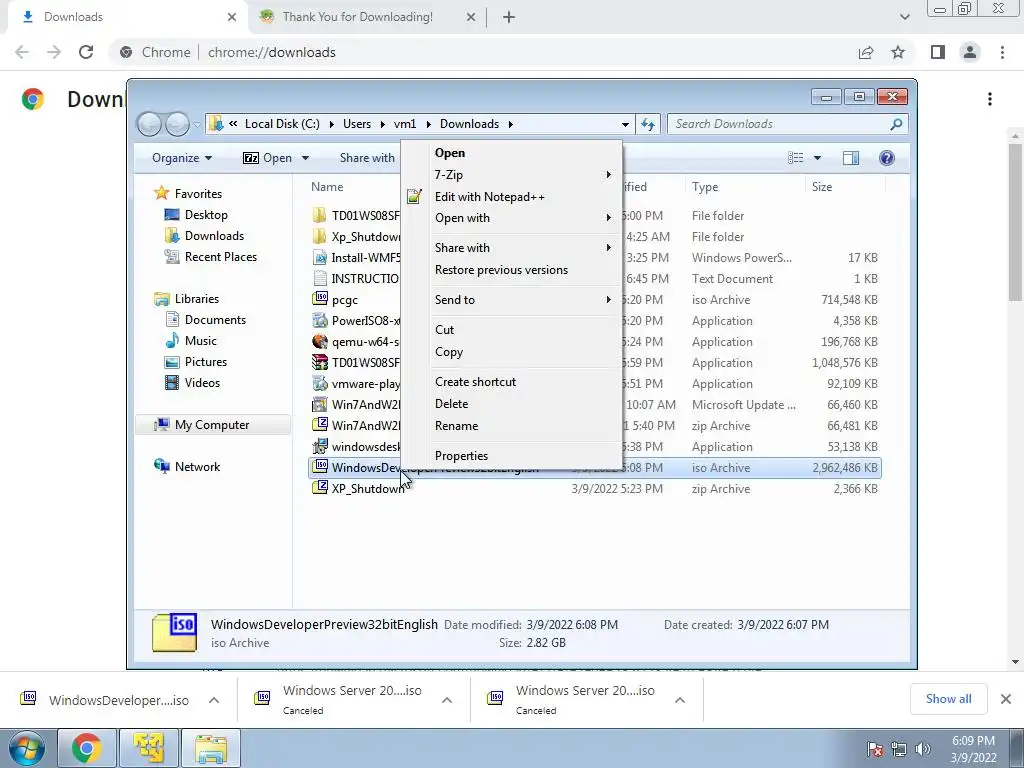Choose Delete in context menu
1024x768 pixels.
point(451,404)
